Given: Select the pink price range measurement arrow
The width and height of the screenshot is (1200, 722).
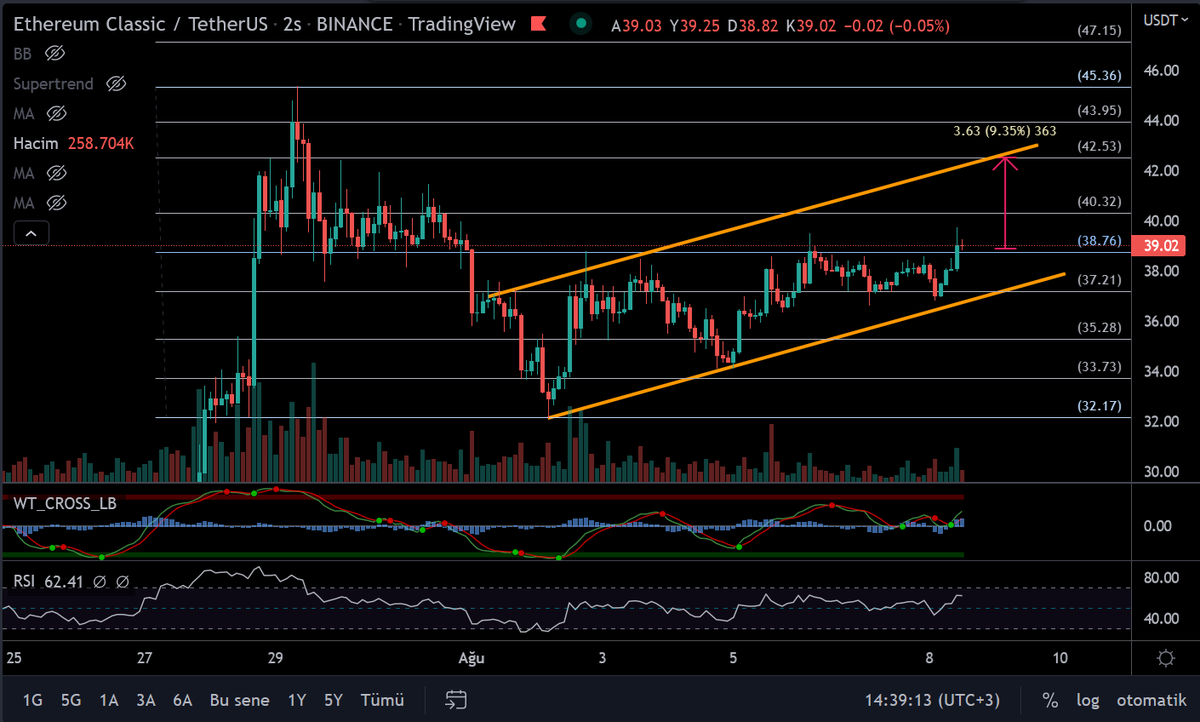Looking at the screenshot, I should (1006, 201).
